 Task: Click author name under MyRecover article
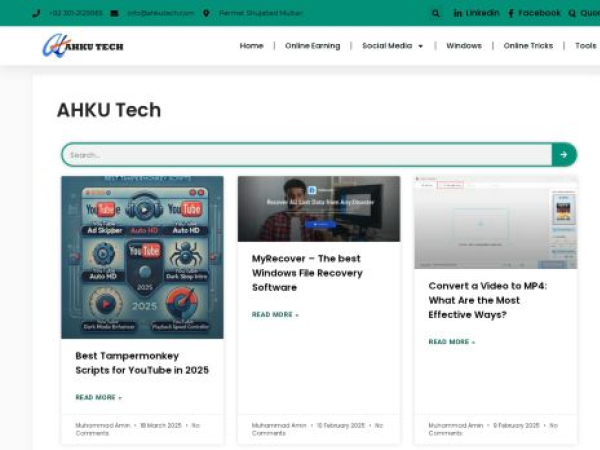[279, 426]
